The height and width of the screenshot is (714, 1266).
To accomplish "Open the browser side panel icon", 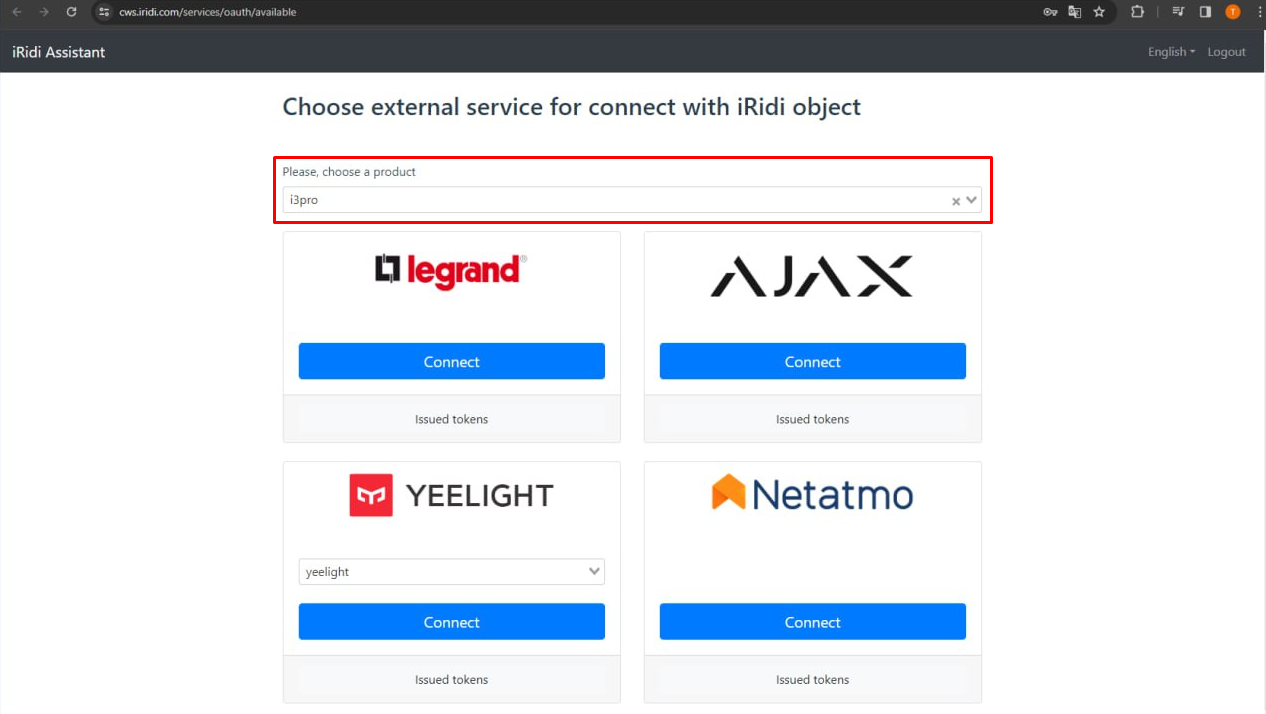I will click(x=1204, y=12).
